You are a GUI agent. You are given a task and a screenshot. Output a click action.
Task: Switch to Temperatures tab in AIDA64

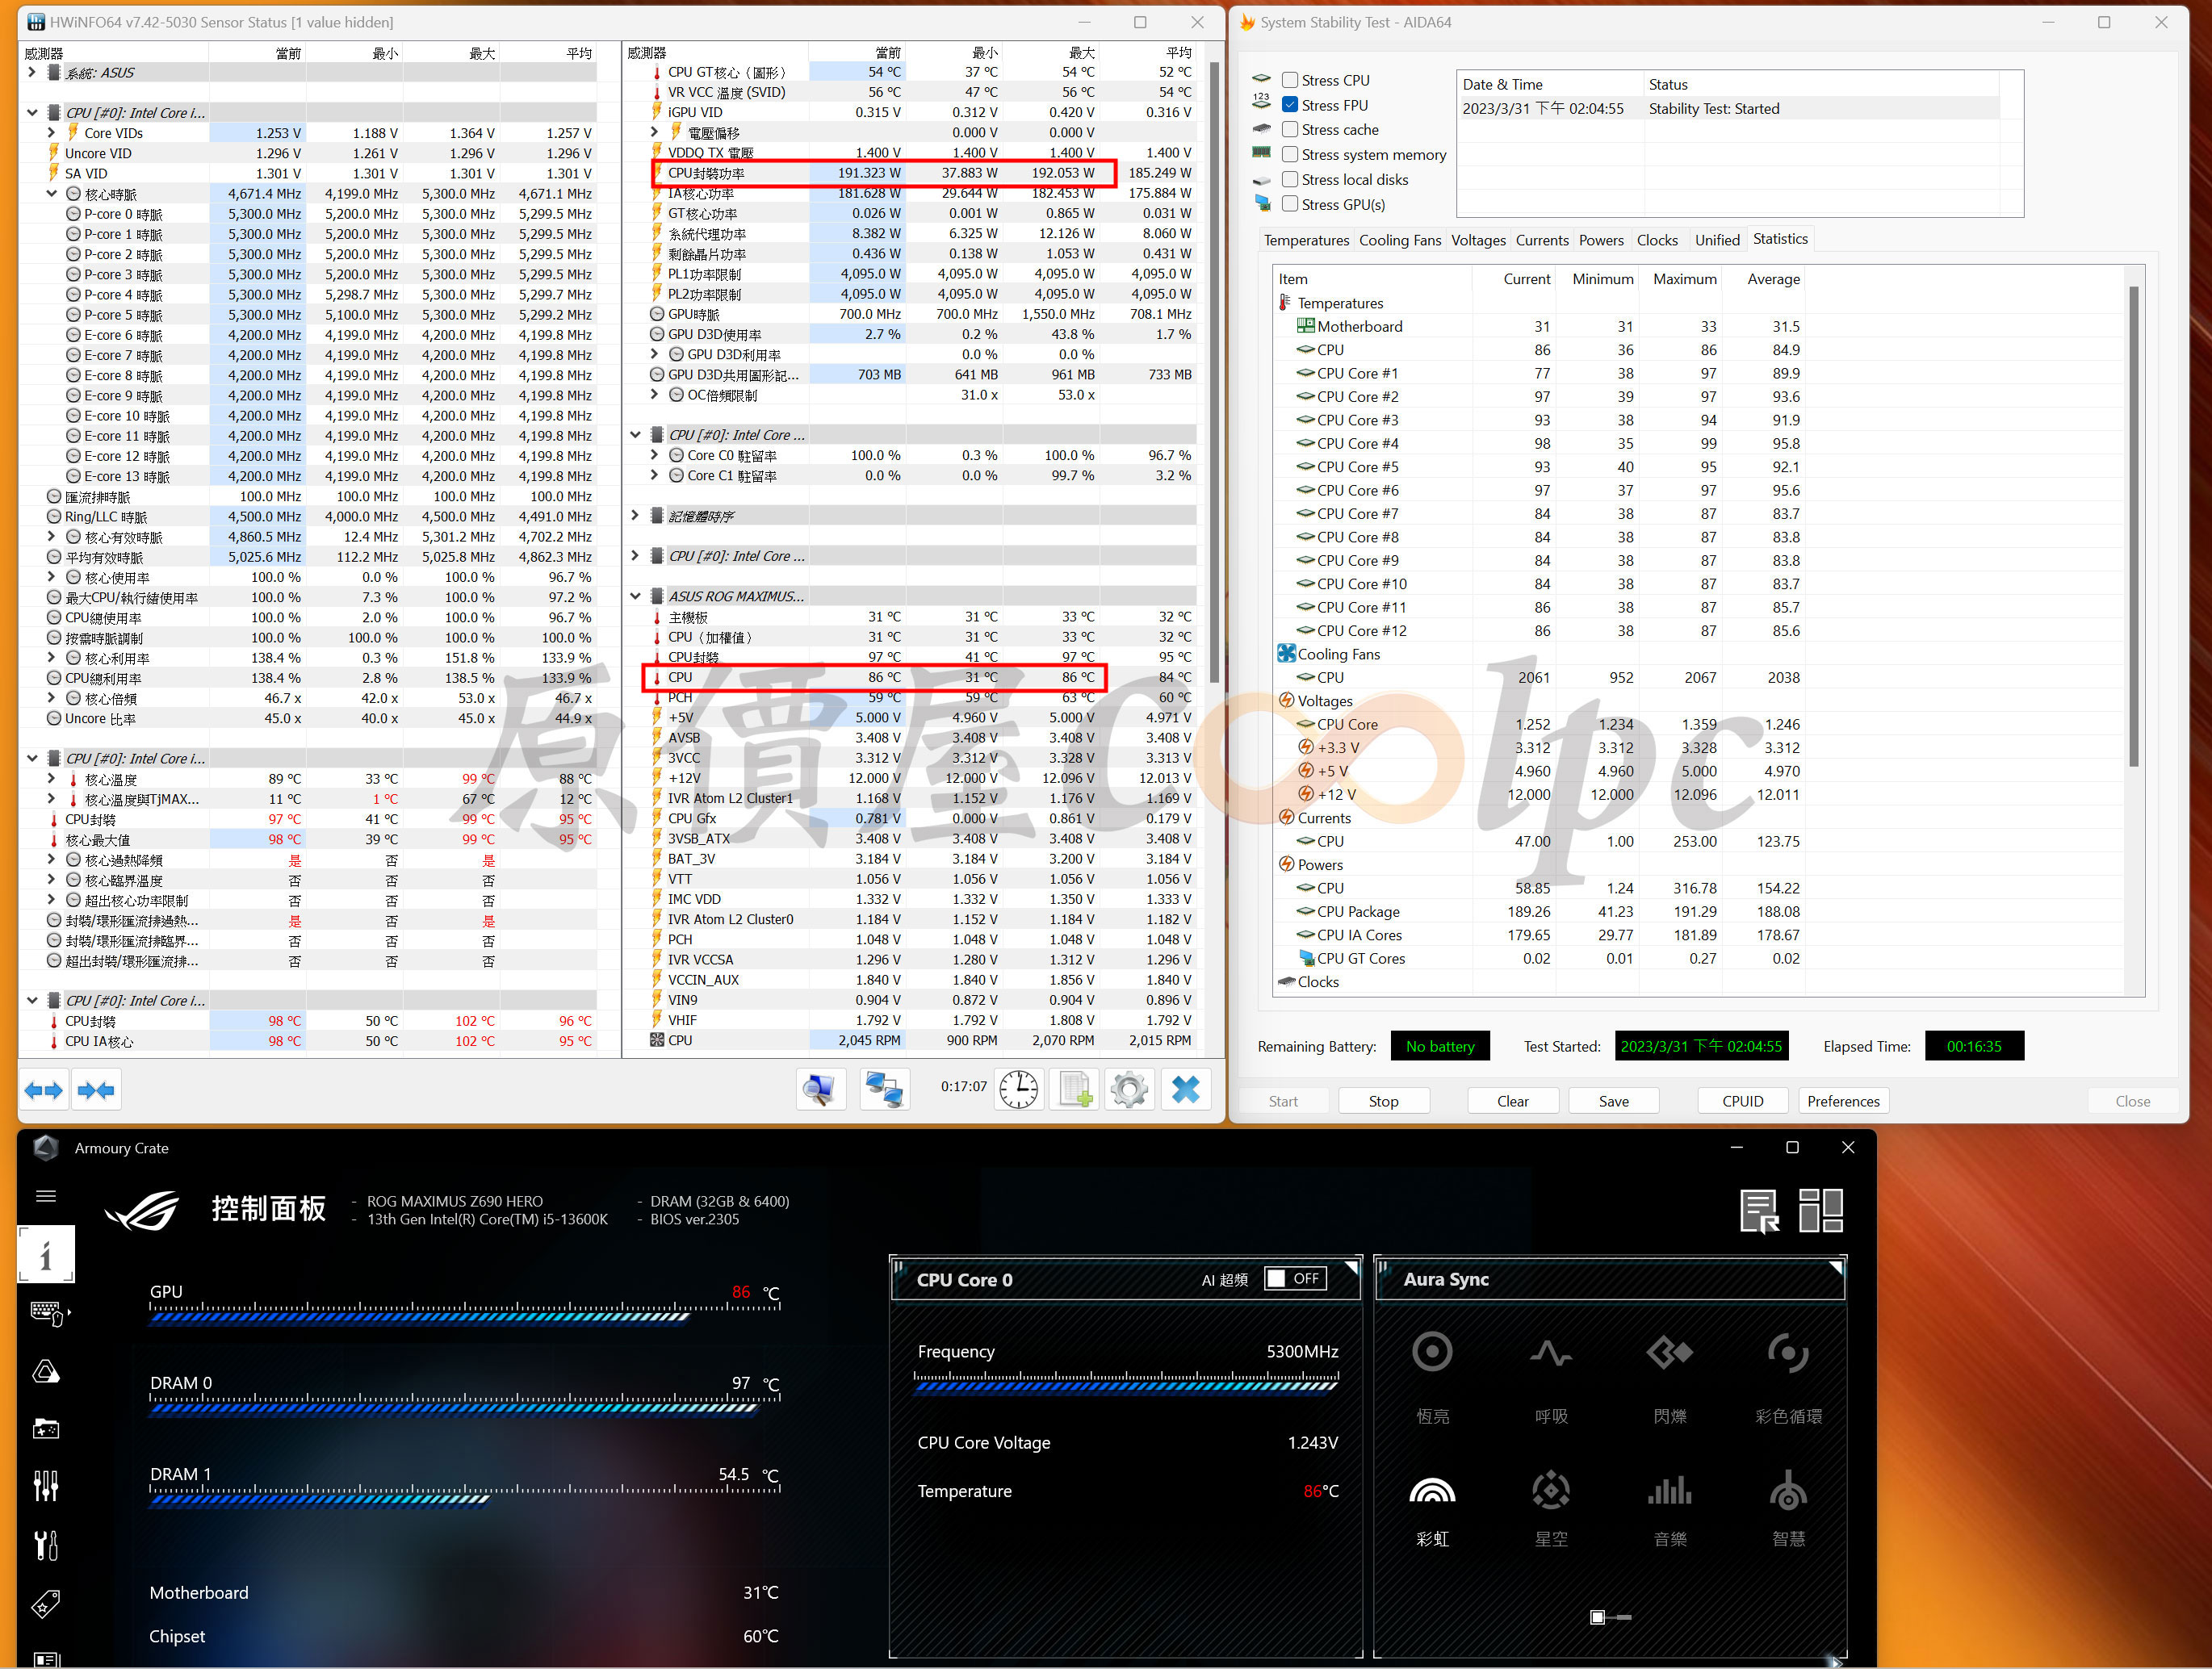pyautogui.click(x=1306, y=240)
